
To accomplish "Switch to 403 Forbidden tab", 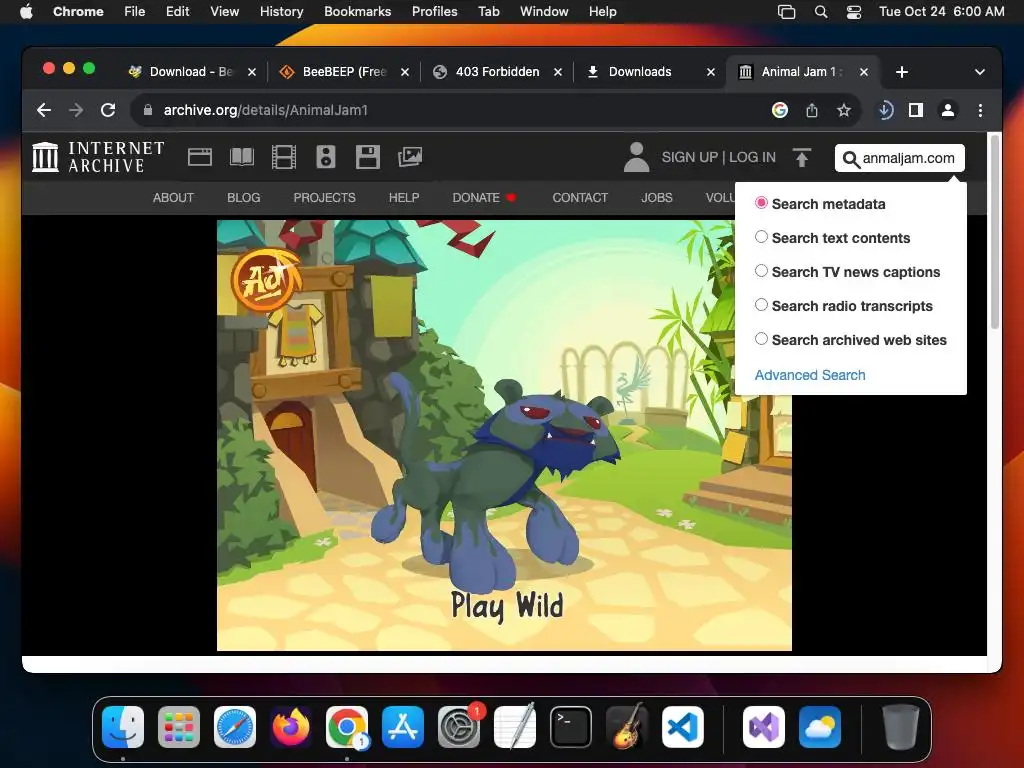I will 497,72.
